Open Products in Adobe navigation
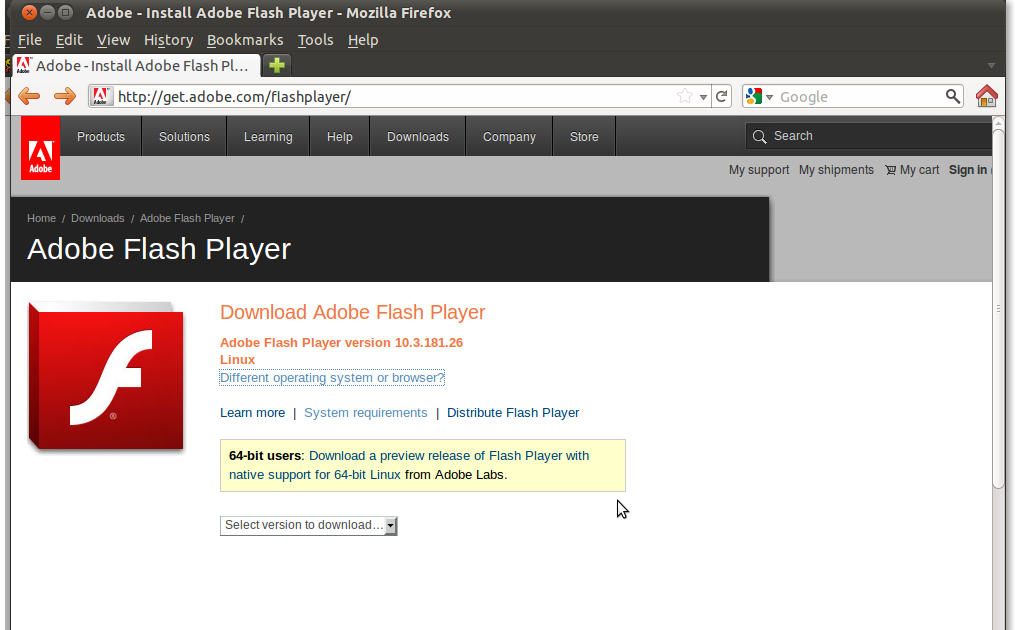 tap(101, 137)
